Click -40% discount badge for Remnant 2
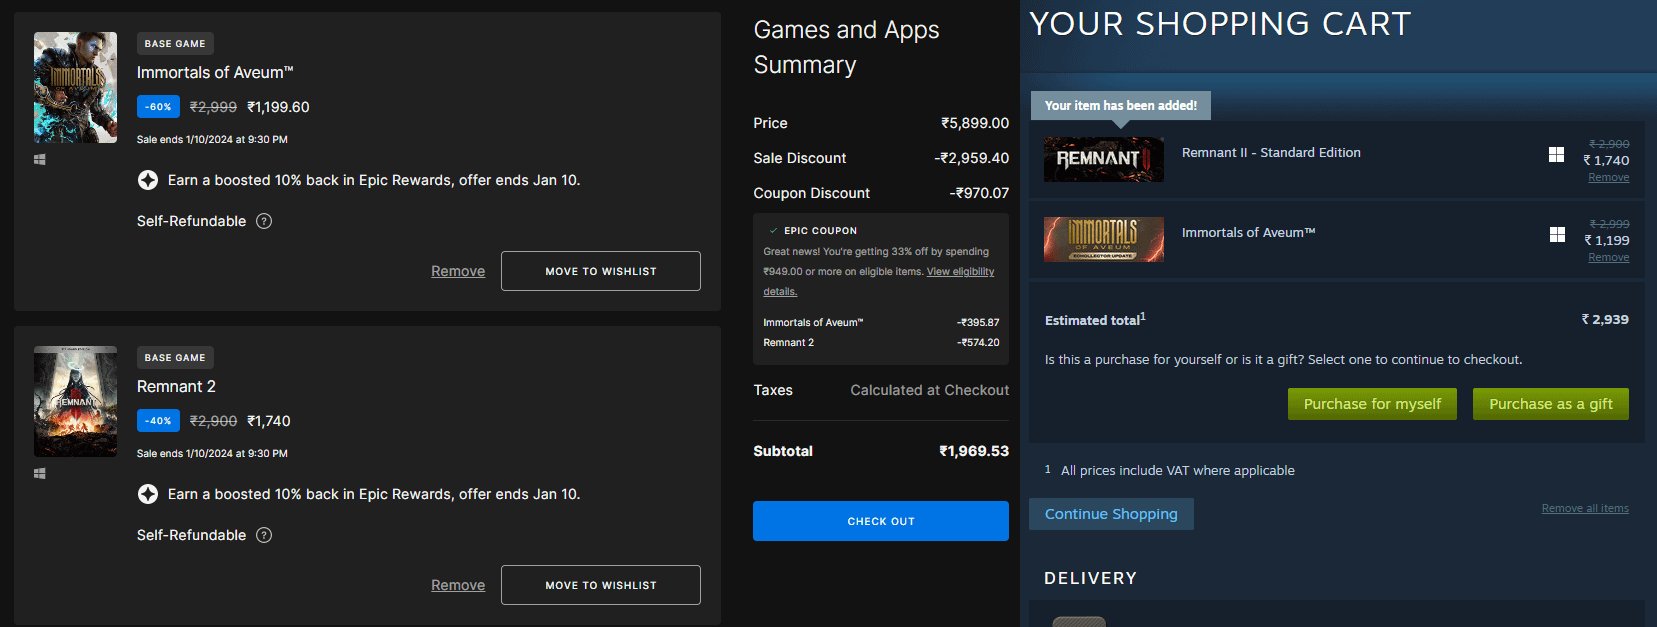The width and height of the screenshot is (1657, 627). point(158,421)
